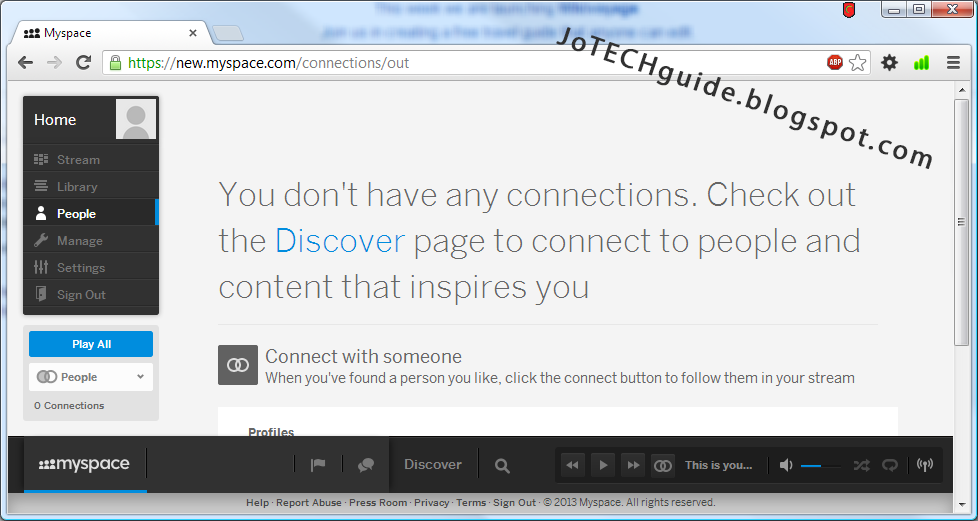Open the Help footer link

coord(257,502)
